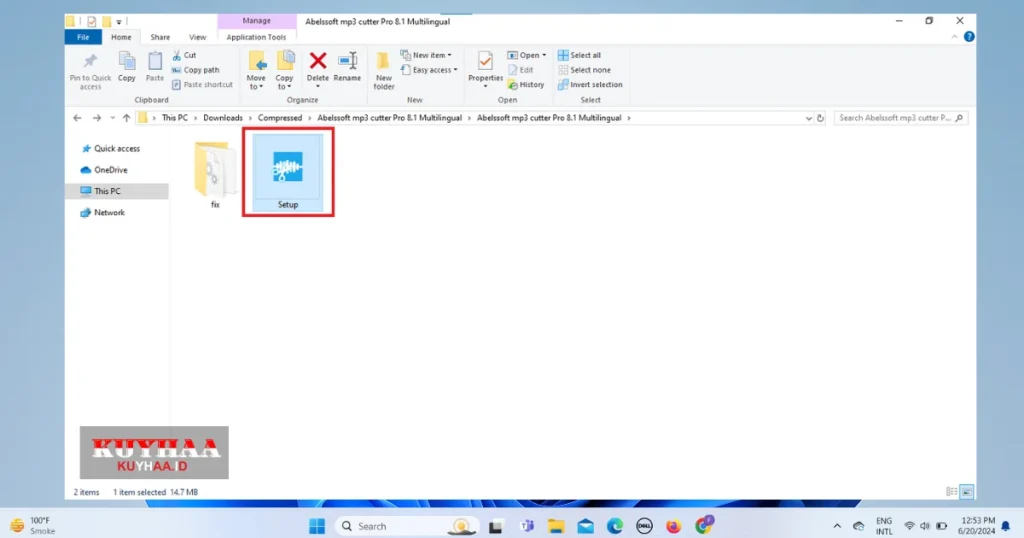Screen dimensions: 1024x538
Task: Open the clock showing 12:53 PM
Action: click(977, 526)
